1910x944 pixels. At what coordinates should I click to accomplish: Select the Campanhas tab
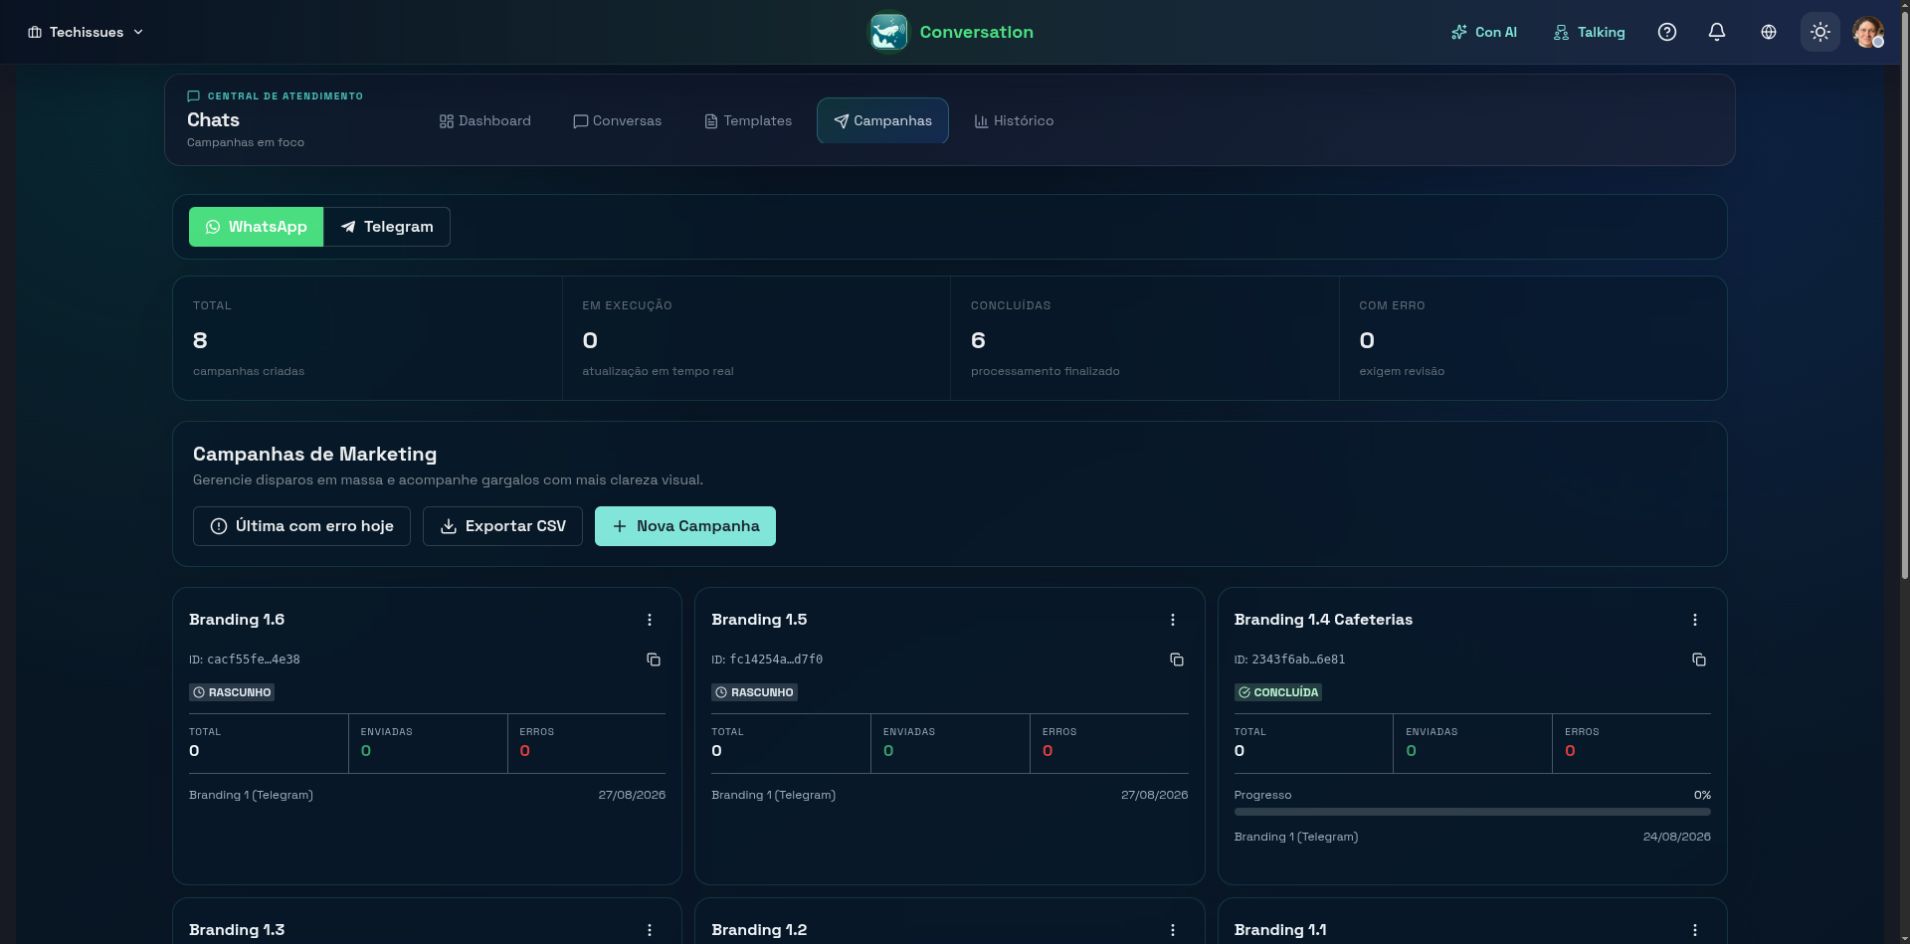[x=882, y=121]
